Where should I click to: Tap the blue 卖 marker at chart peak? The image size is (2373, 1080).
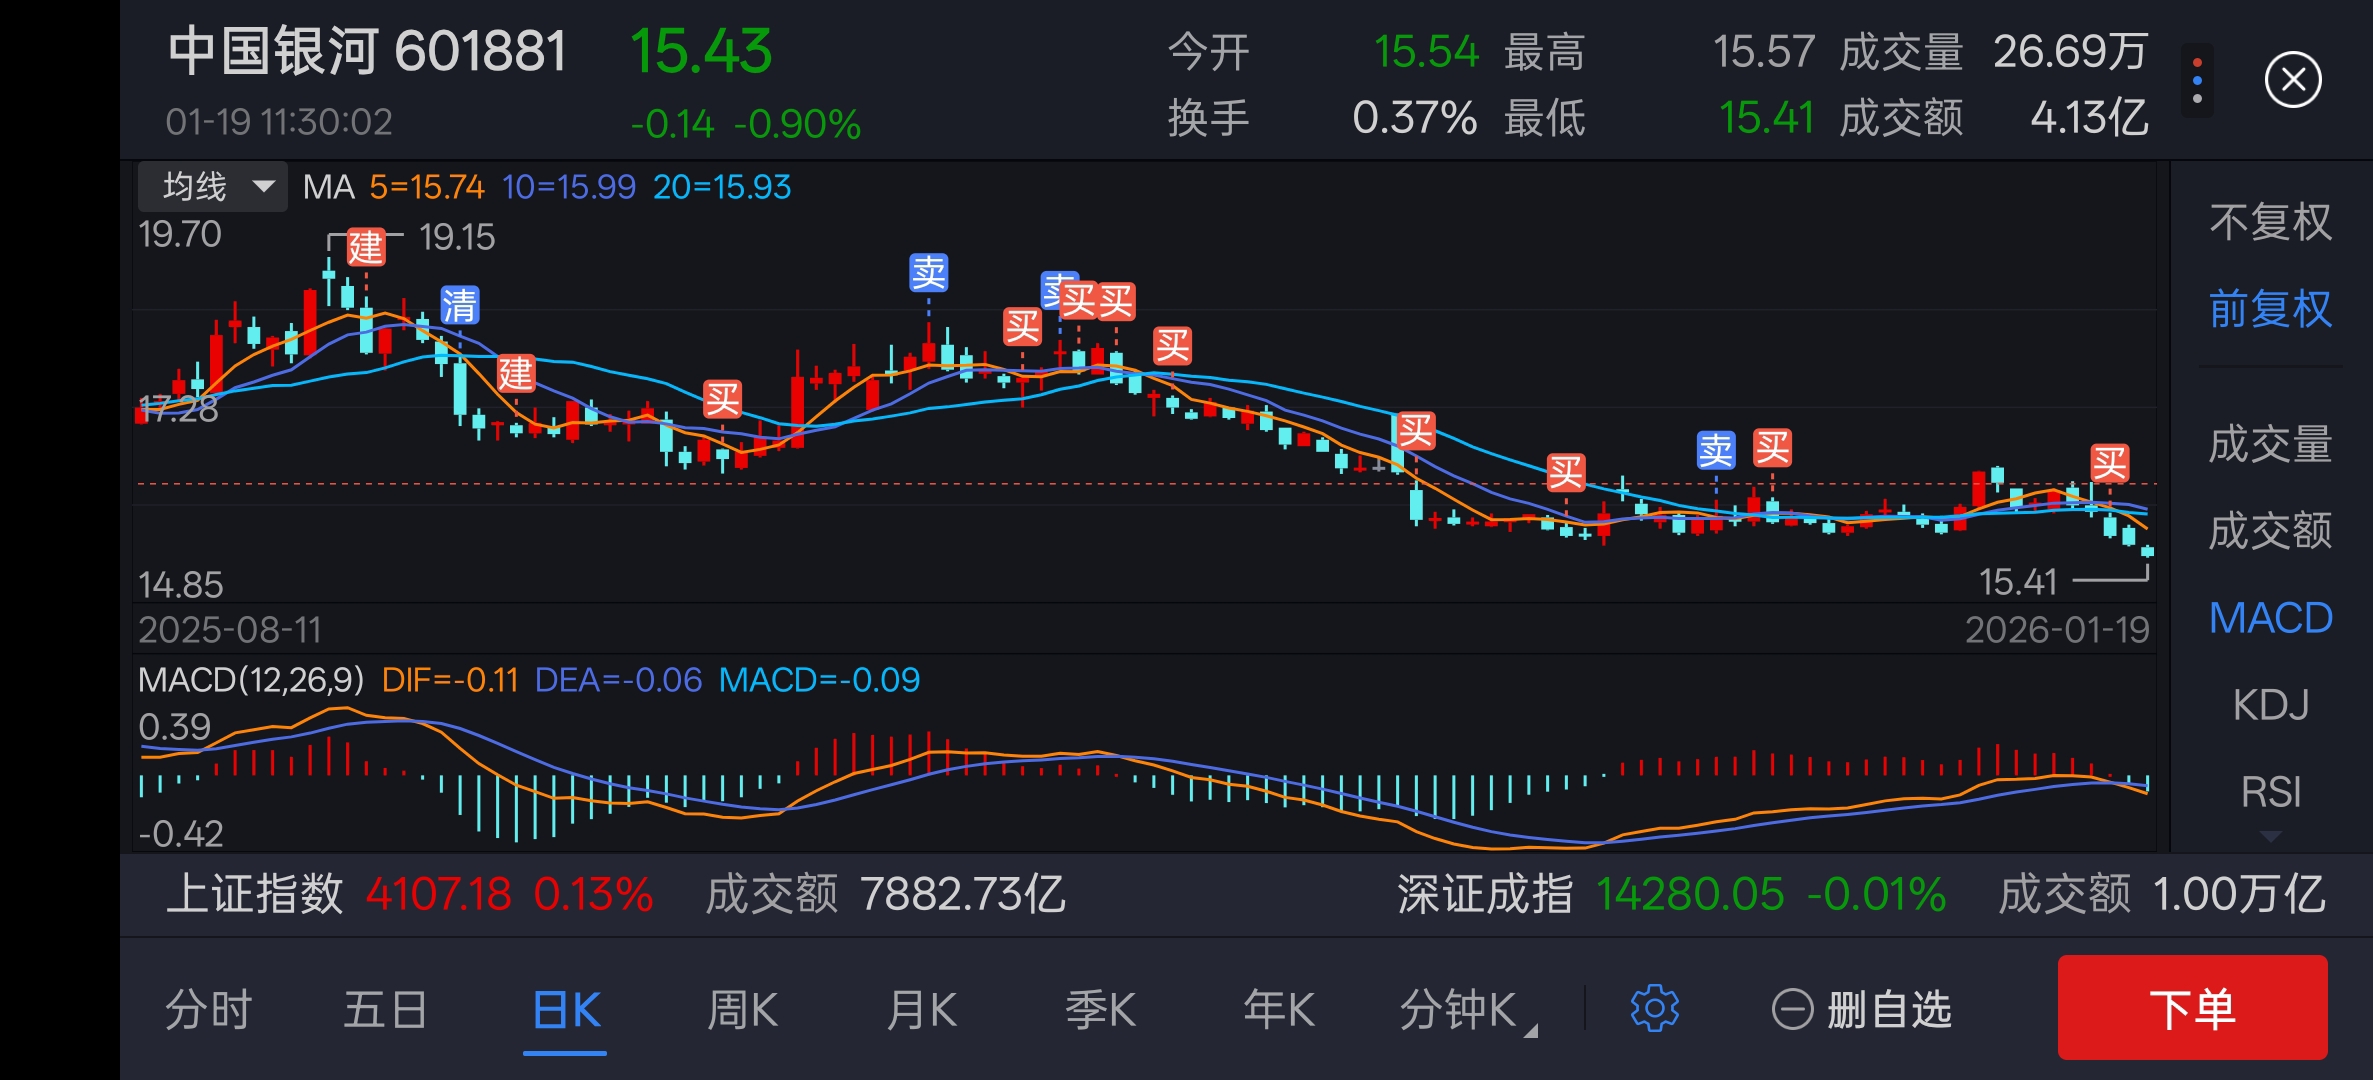pyautogui.click(x=928, y=272)
